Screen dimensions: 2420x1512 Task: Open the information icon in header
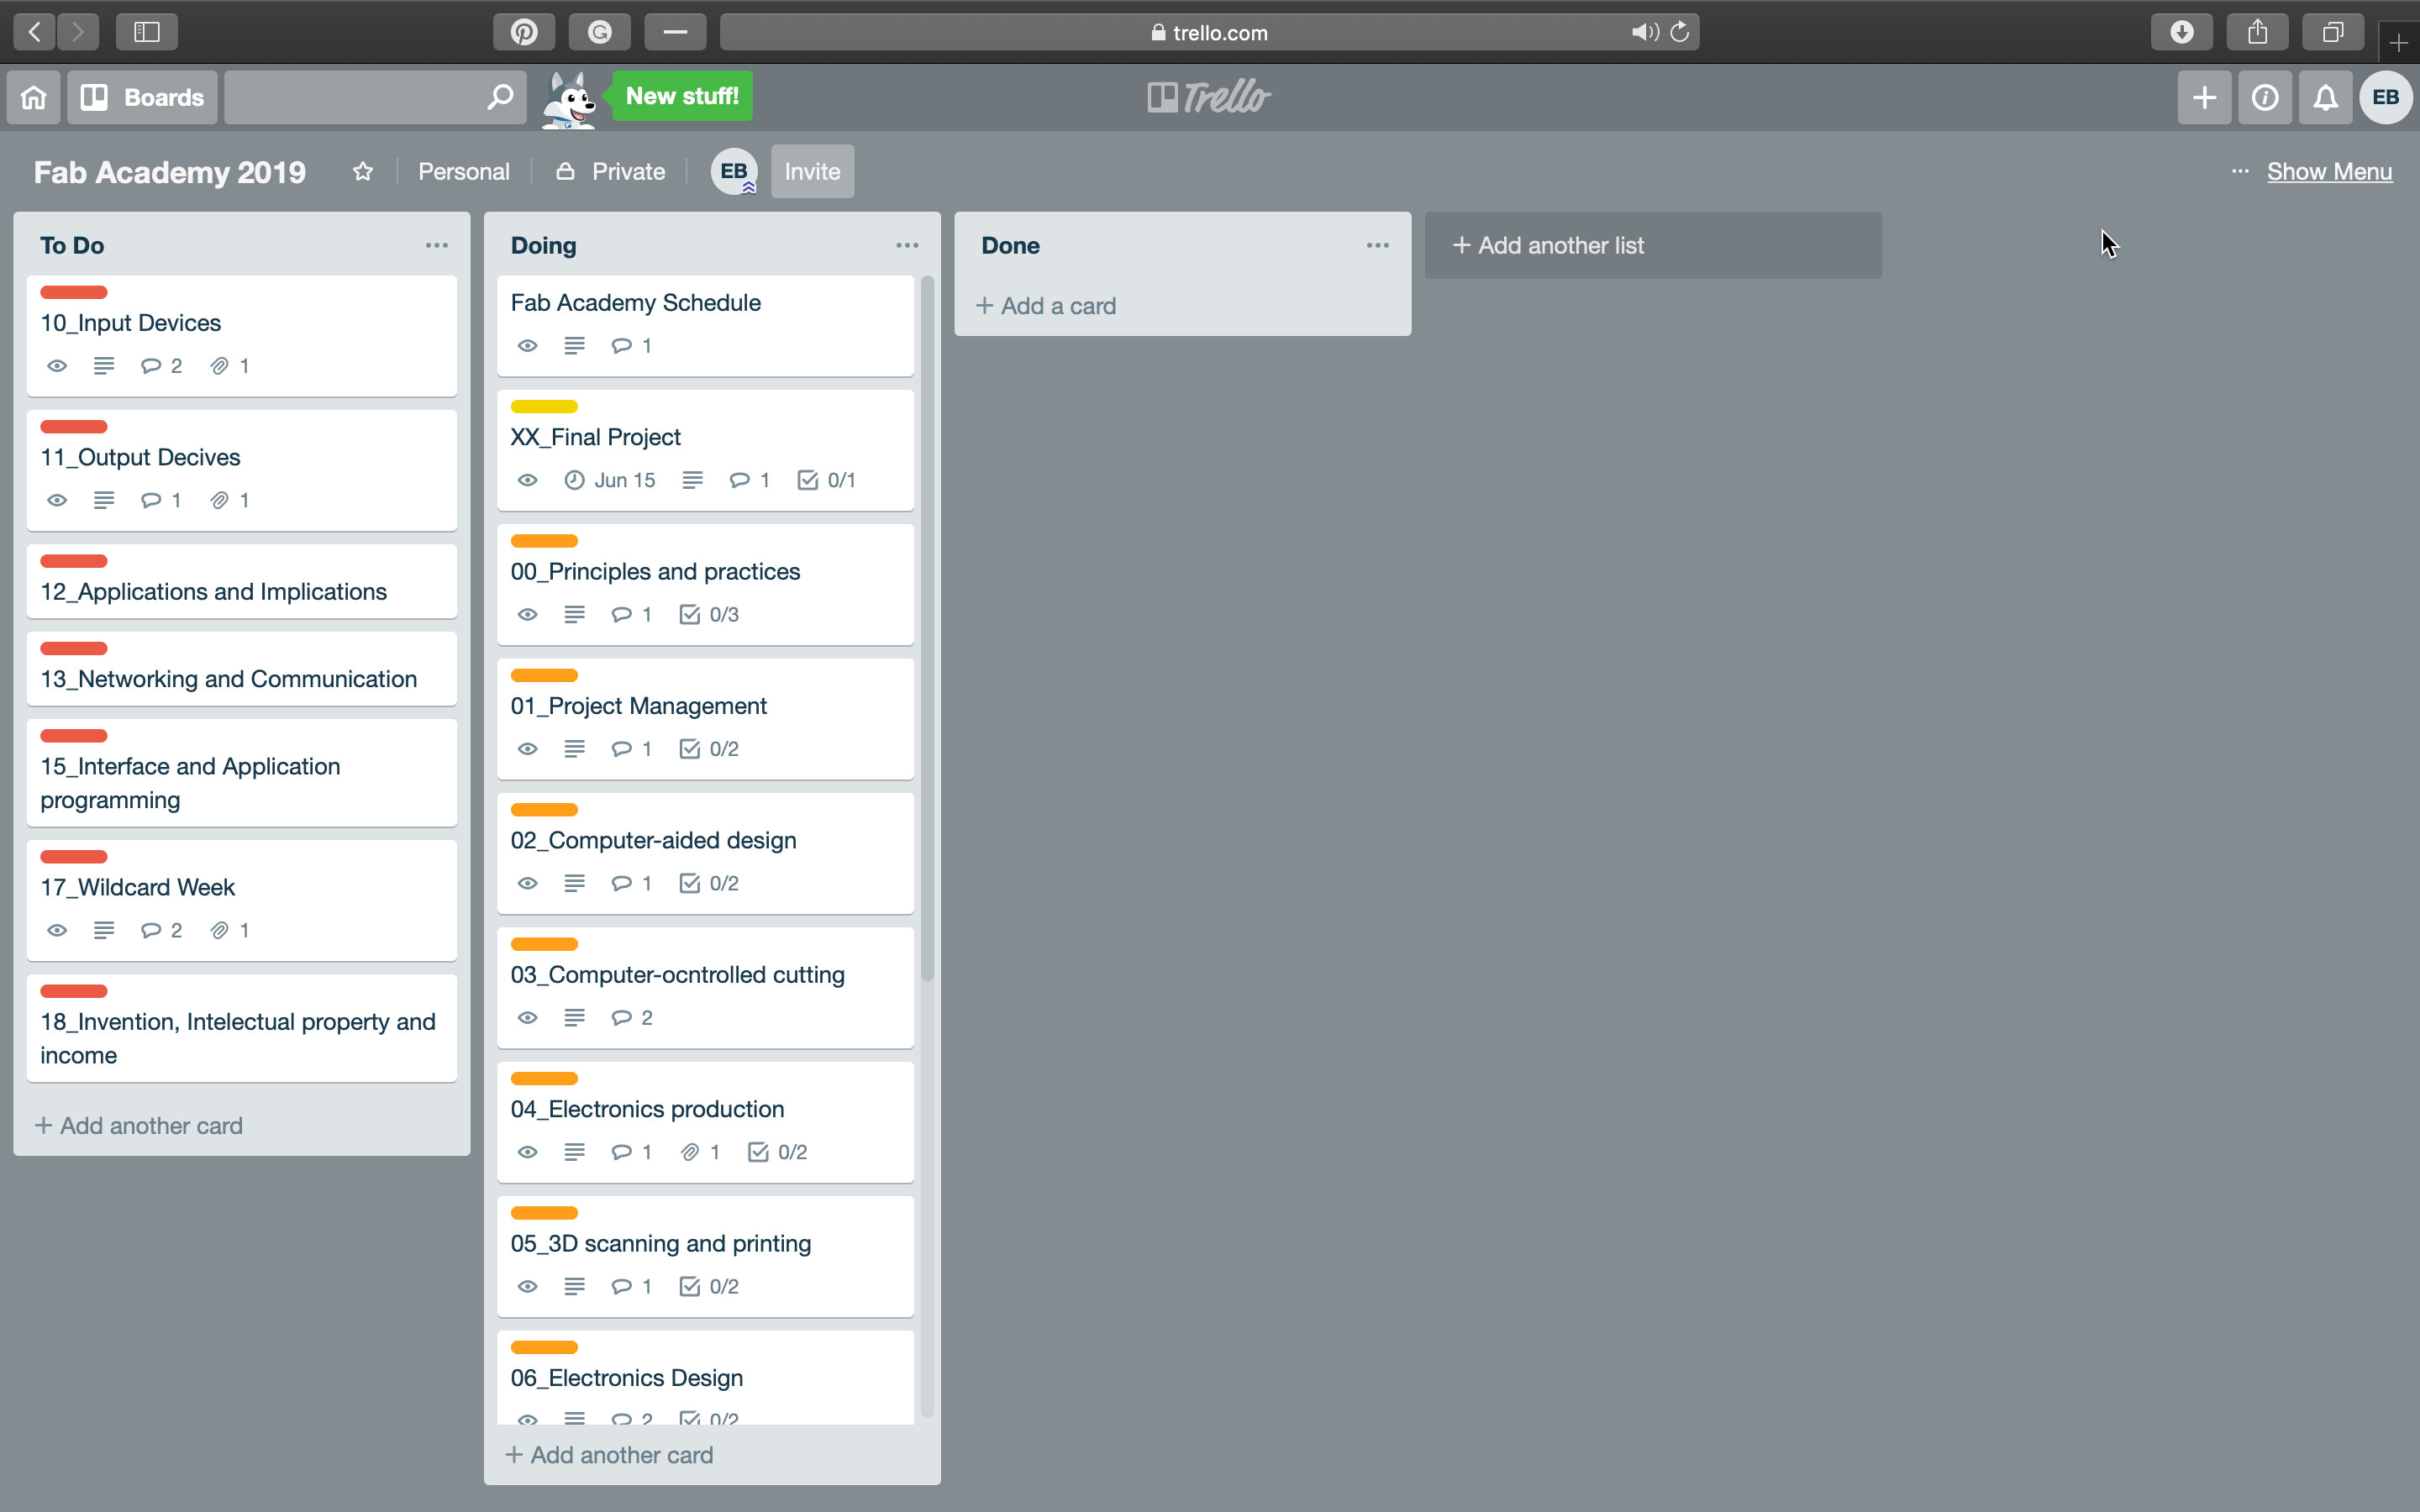click(x=2265, y=97)
